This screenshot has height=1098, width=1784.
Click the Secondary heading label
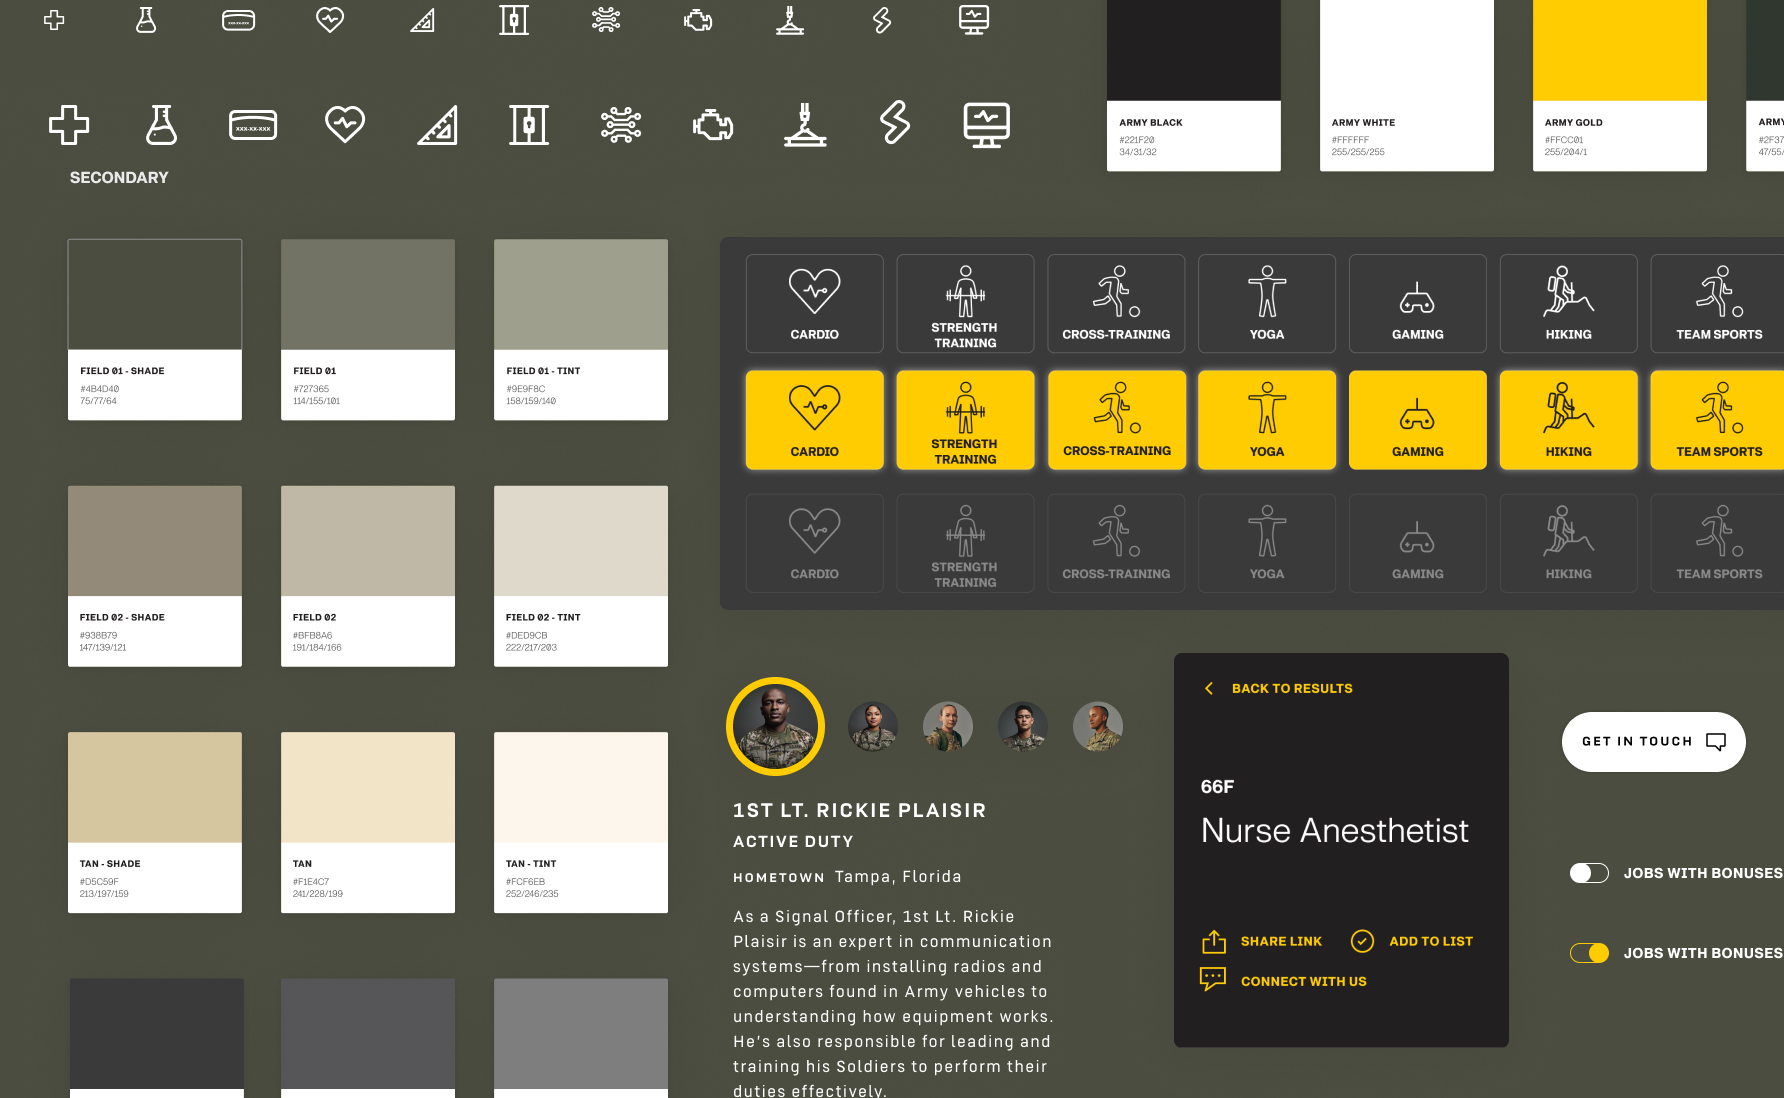(x=119, y=177)
